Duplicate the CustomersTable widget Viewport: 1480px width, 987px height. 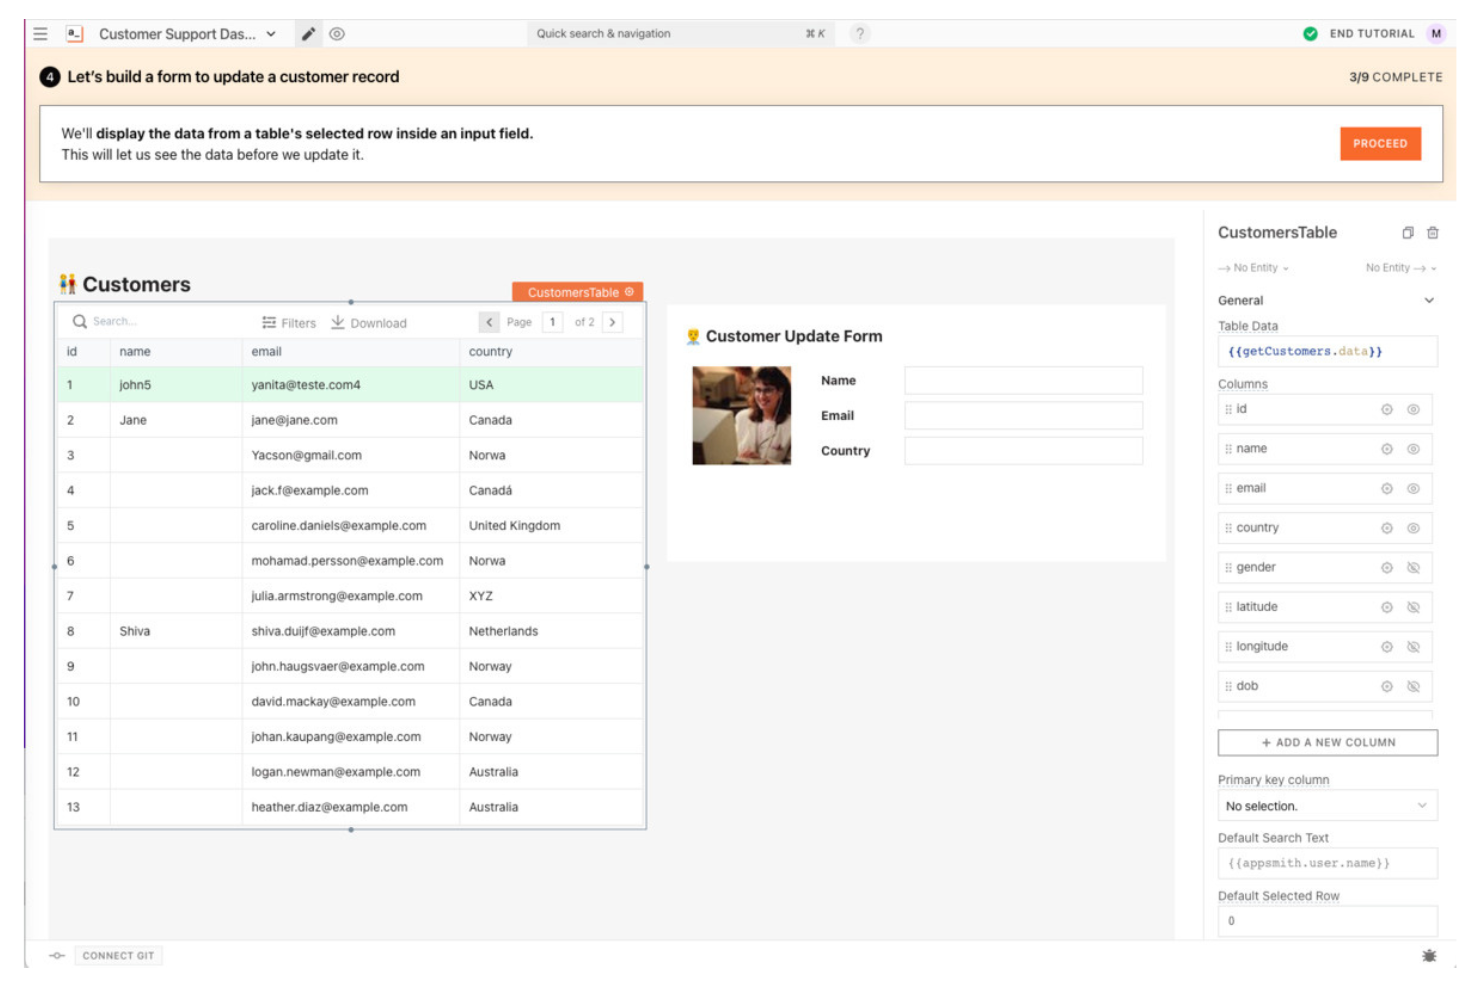[x=1406, y=232]
